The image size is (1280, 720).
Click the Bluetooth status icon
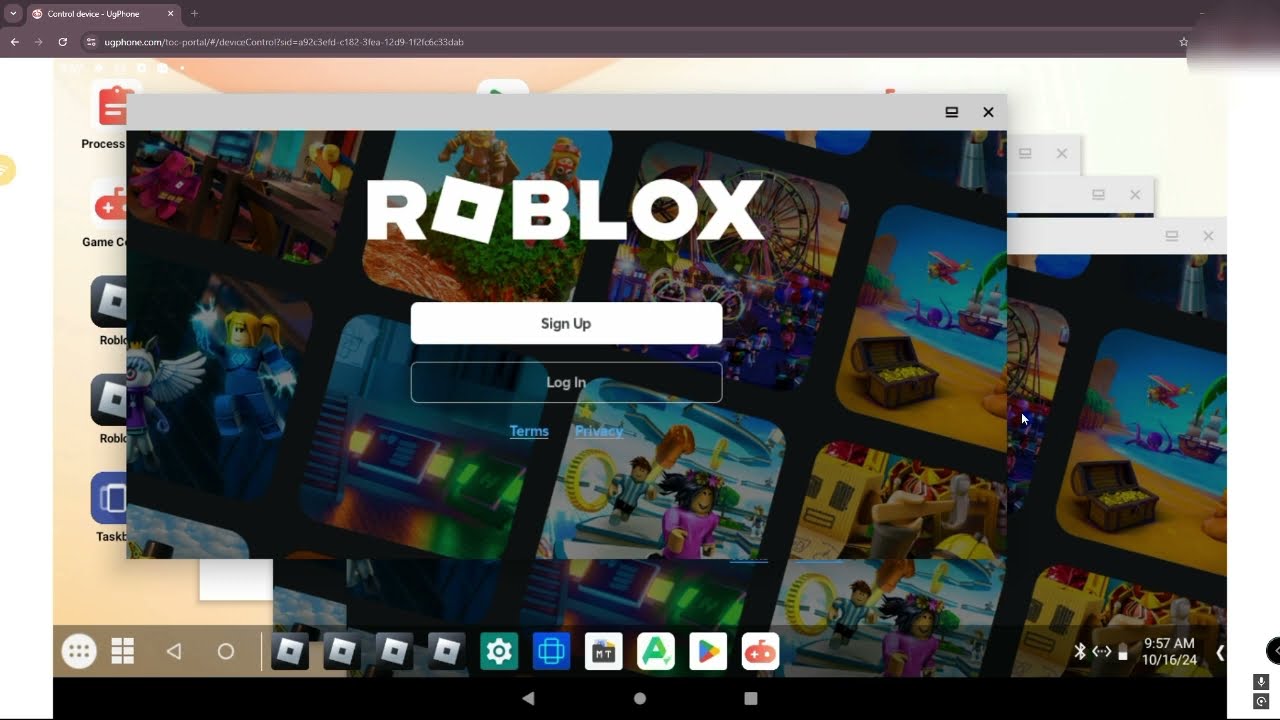pyautogui.click(x=1079, y=652)
